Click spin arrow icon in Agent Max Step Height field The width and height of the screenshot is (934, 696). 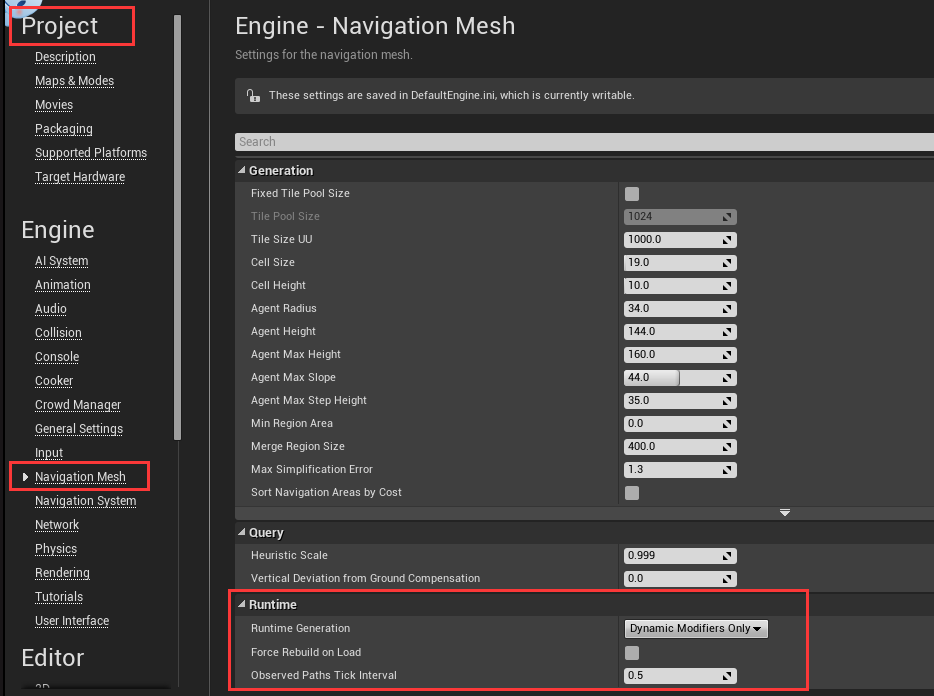(x=727, y=401)
